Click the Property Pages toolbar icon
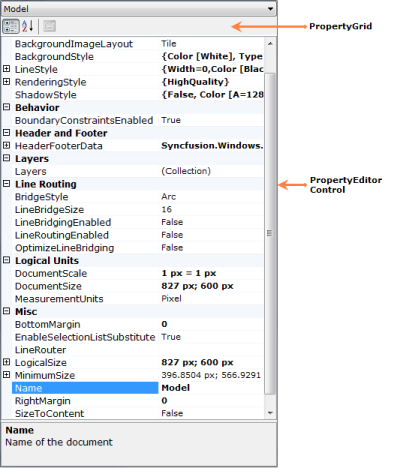394x468 pixels. (x=49, y=26)
